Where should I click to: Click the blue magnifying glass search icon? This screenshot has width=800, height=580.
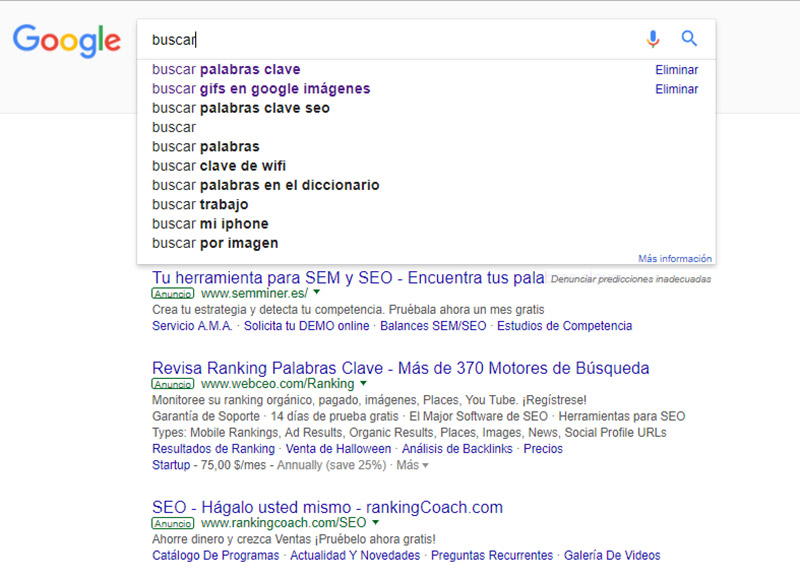point(689,38)
